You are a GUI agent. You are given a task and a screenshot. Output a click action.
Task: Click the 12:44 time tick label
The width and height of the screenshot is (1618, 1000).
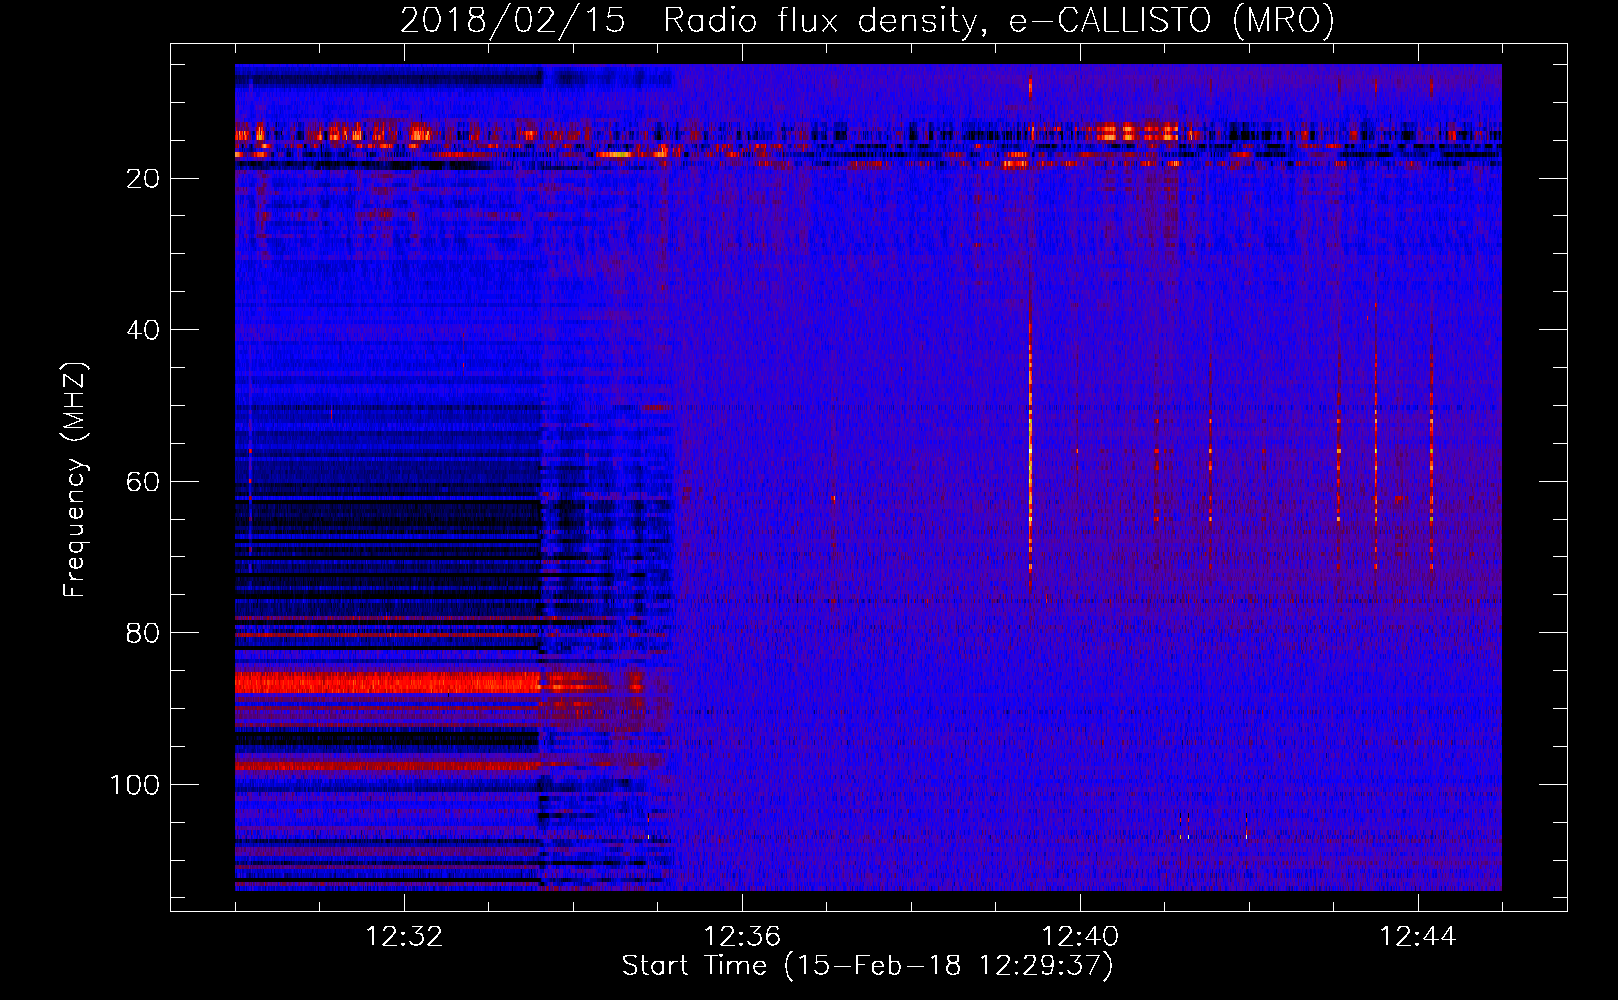click(x=1418, y=936)
